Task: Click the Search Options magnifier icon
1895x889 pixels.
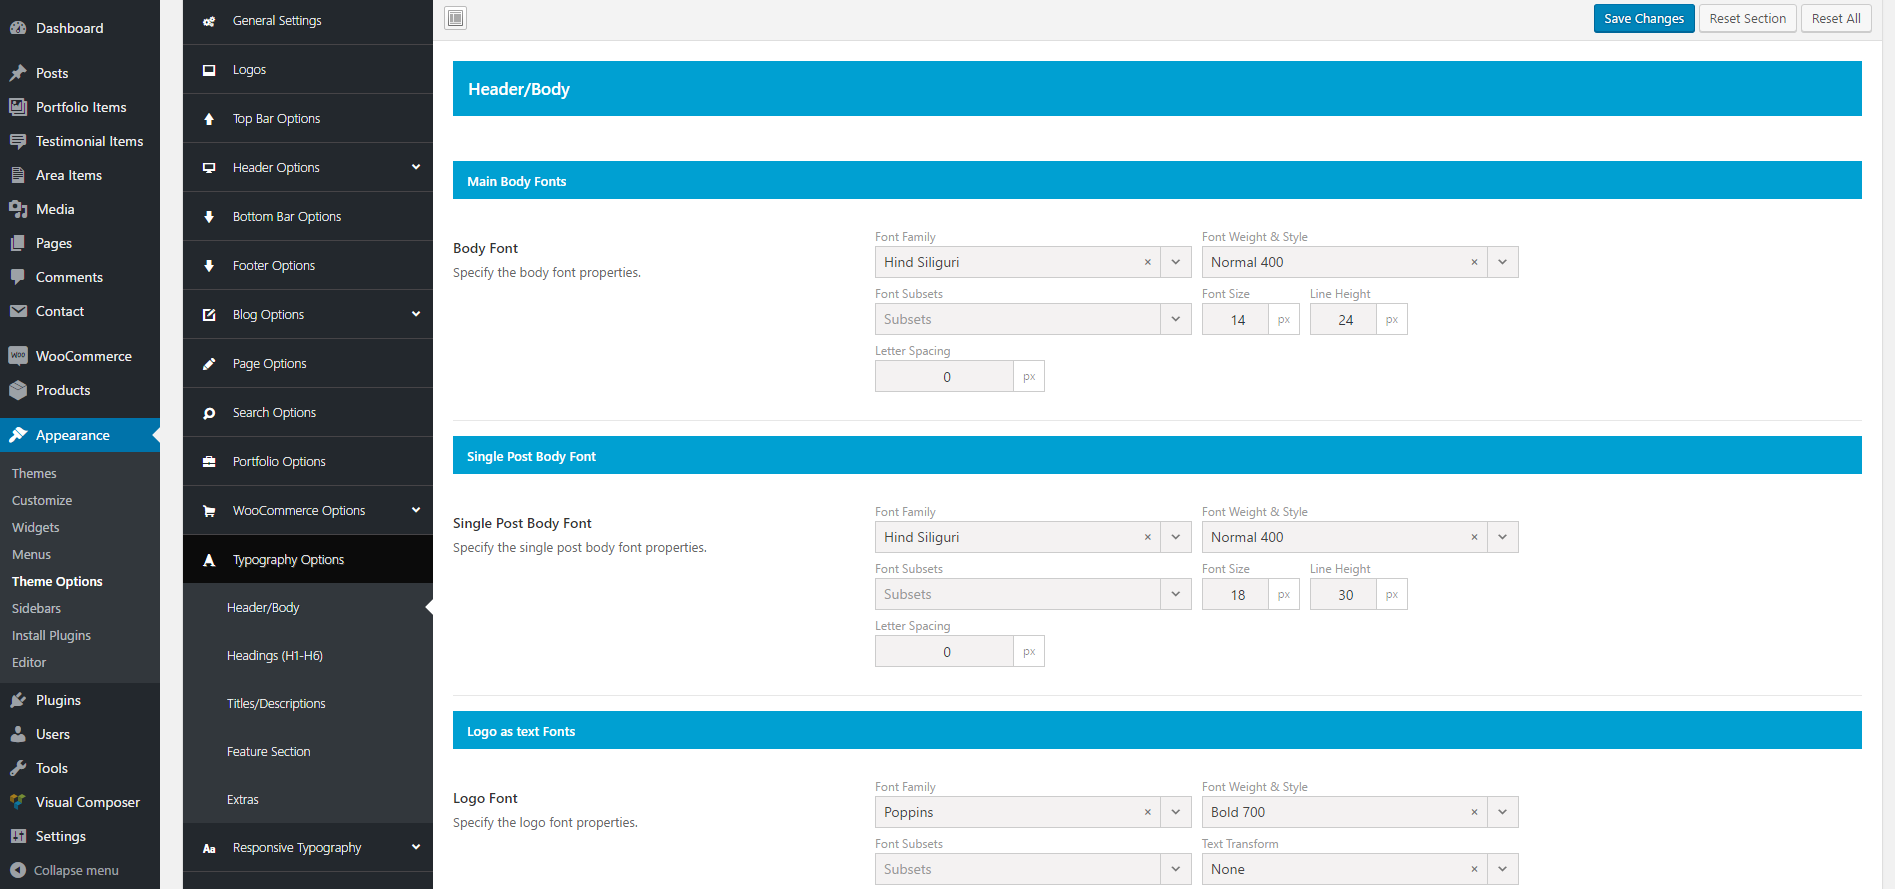Action: [x=209, y=413]
